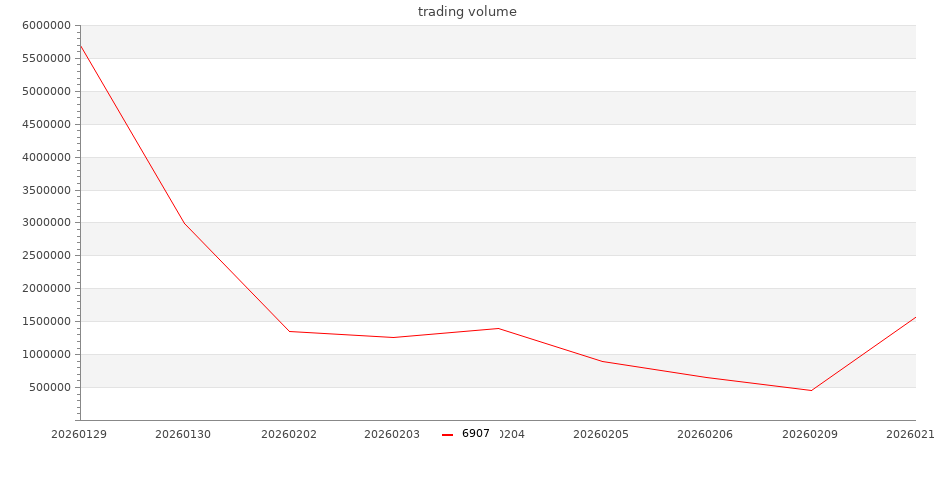Click the line's data point at 20260203
Viewport: 935px width, 500px height.
(x=393, y=337)
